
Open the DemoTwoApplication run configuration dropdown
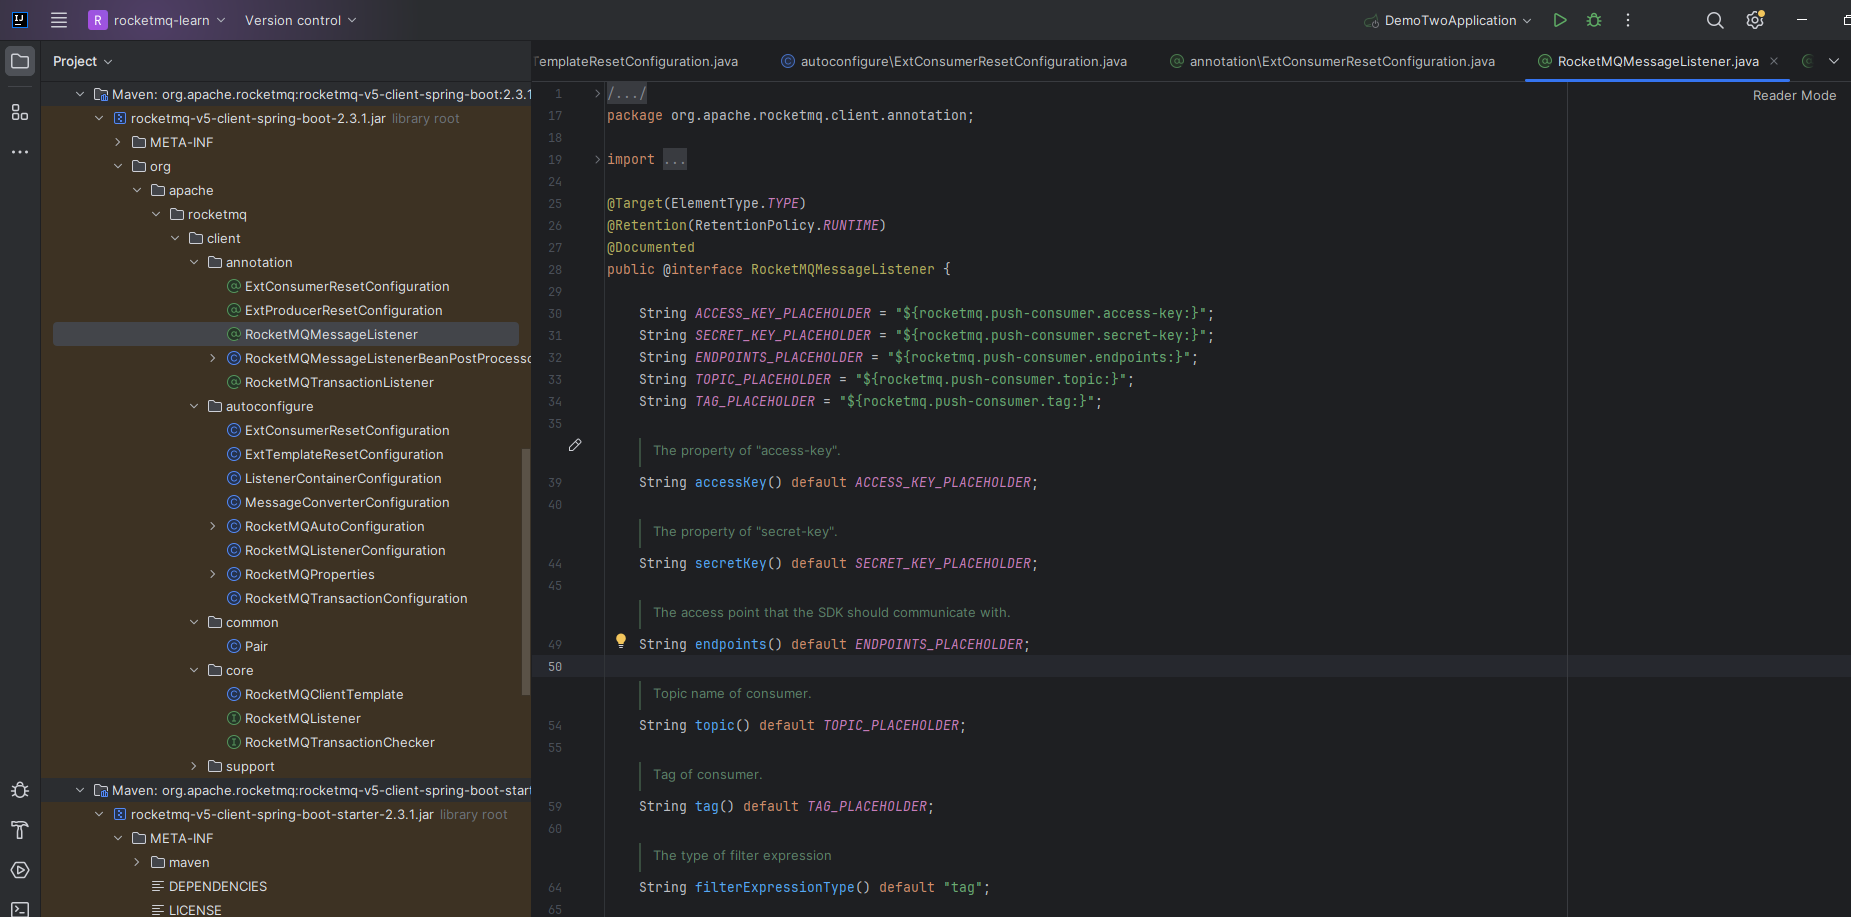click(x=1448, y=20)
